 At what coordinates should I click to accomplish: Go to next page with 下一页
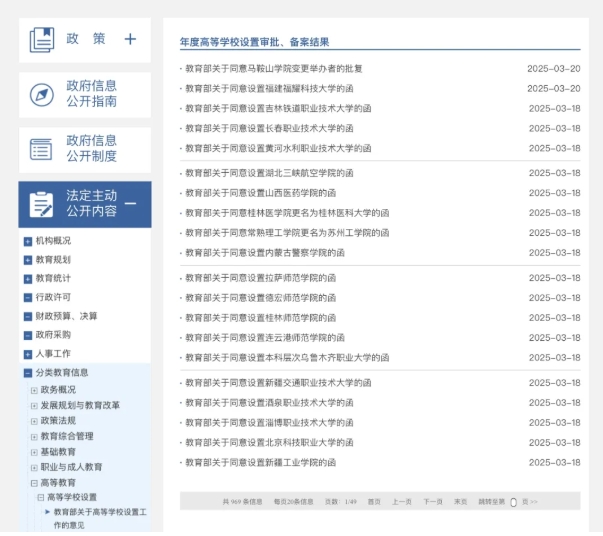pos(432,502)
